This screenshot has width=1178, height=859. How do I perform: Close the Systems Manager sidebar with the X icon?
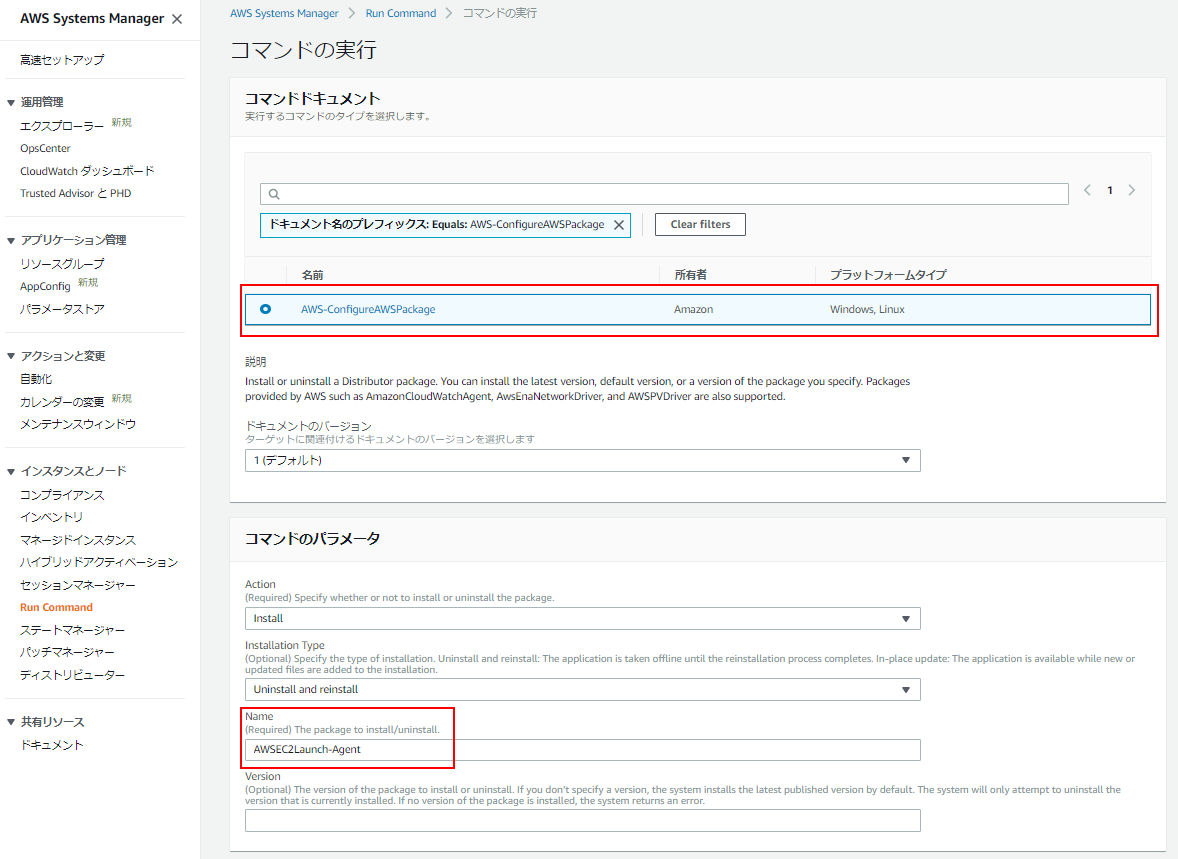tap(177, 18)
